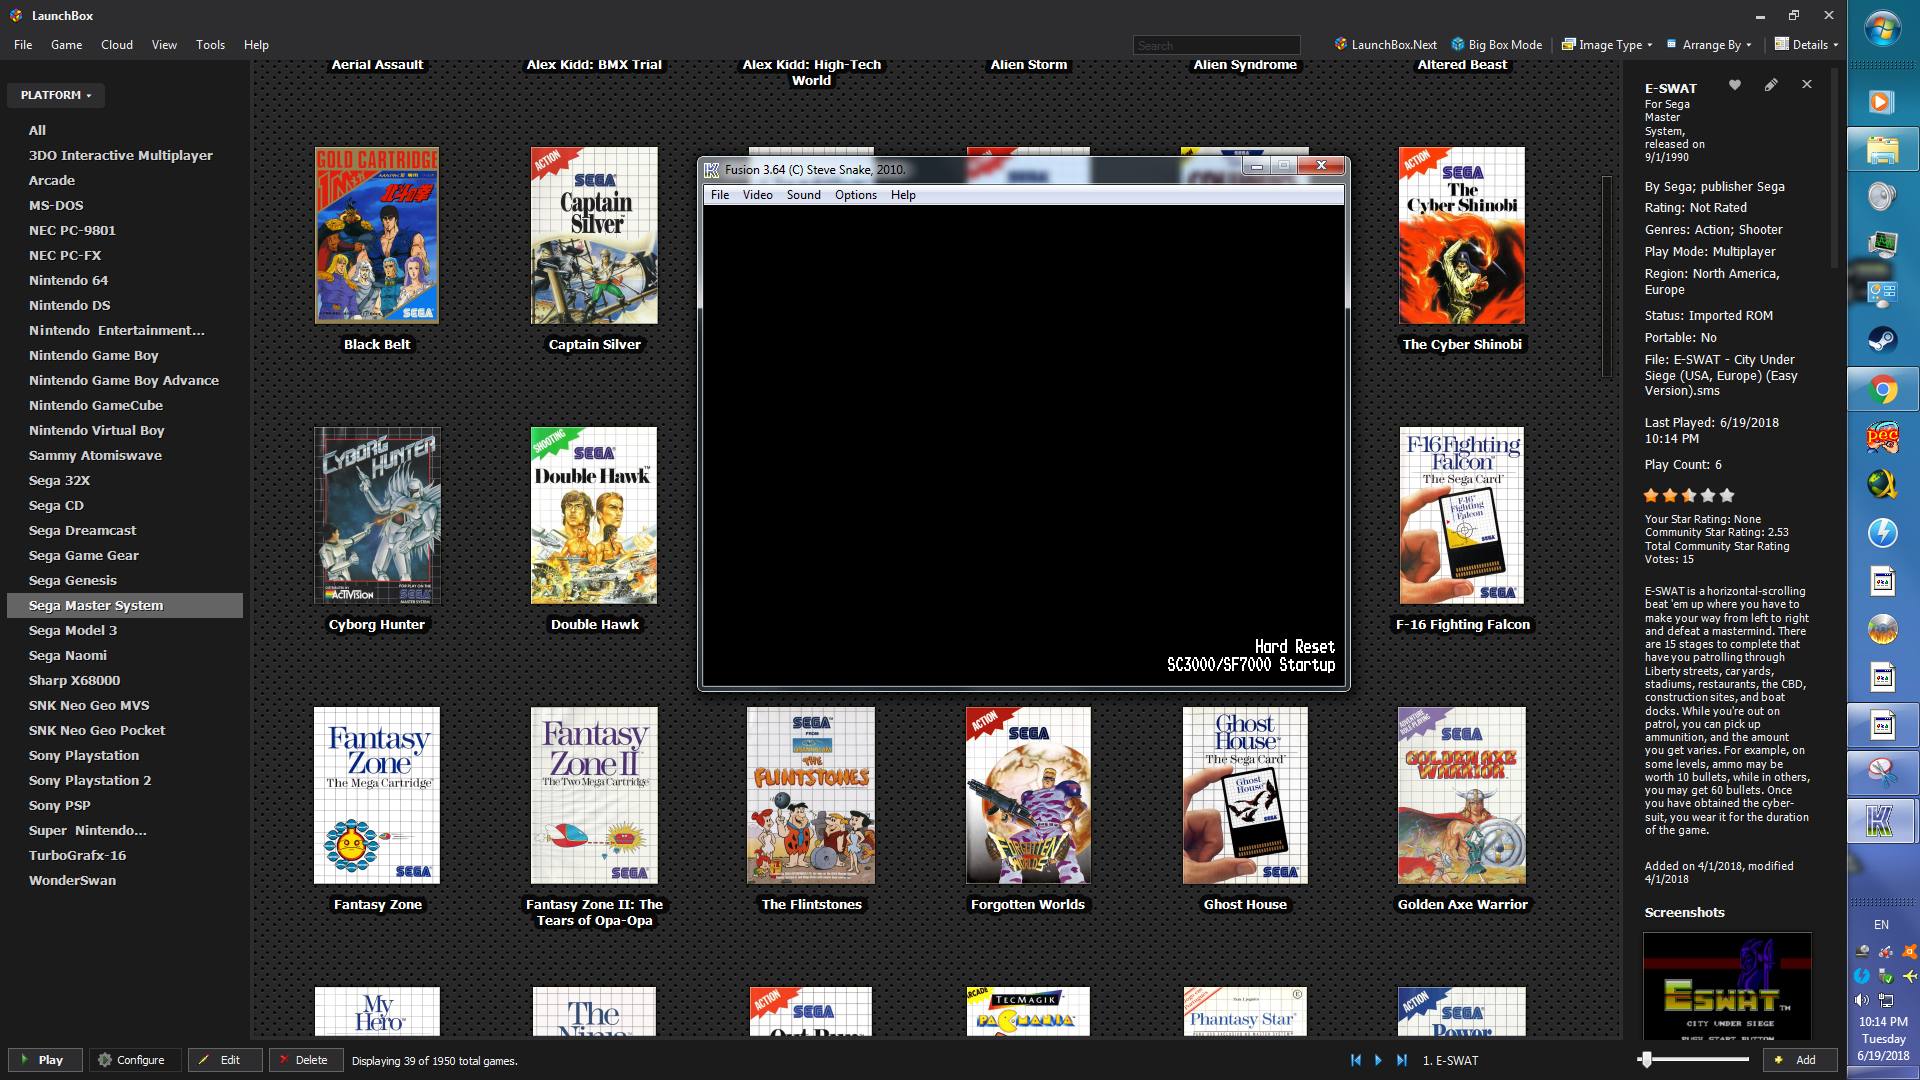This screenshot has width=1920, height=1080.
Task: Select the Black Belt box art
Action: pos(377,236)
